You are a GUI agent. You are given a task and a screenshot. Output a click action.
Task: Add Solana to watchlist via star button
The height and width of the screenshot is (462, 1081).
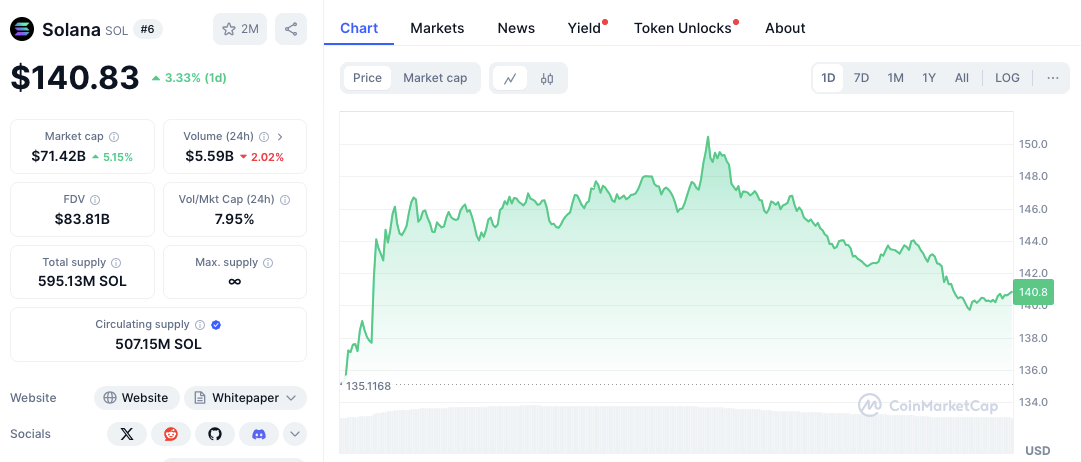coord(240,29)
